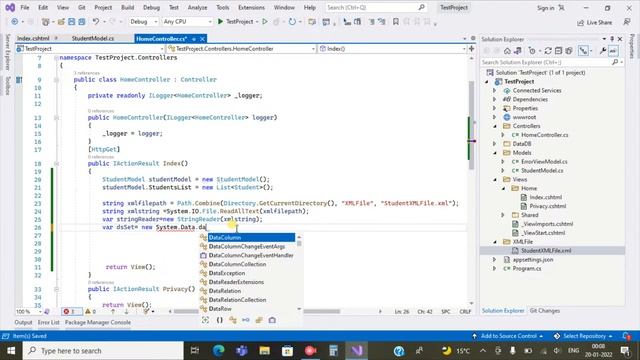Image resolution: width=640 pixels, height=360 pixels.
Task: Open Index() member navigation dropdown
Action: point(392,49)
